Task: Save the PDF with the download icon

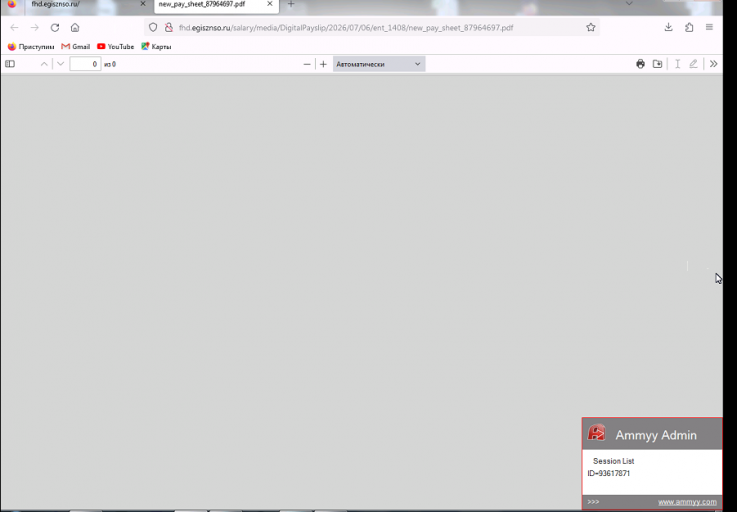Action: pos(658,64)
